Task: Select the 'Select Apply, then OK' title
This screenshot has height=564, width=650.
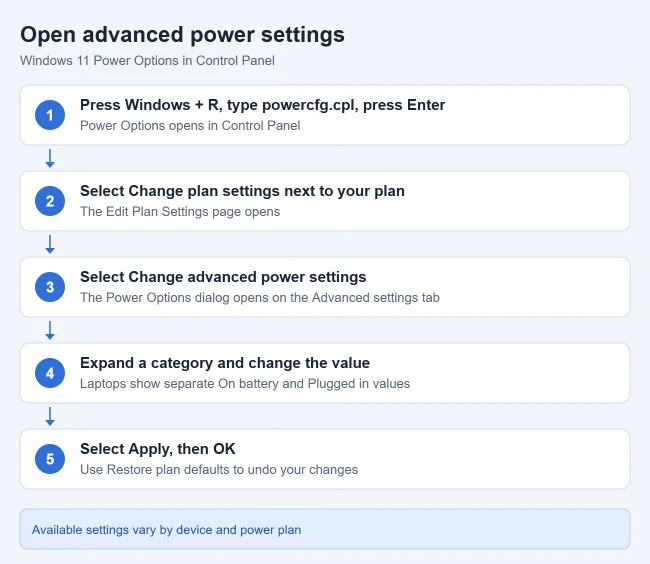Action: 158,449
